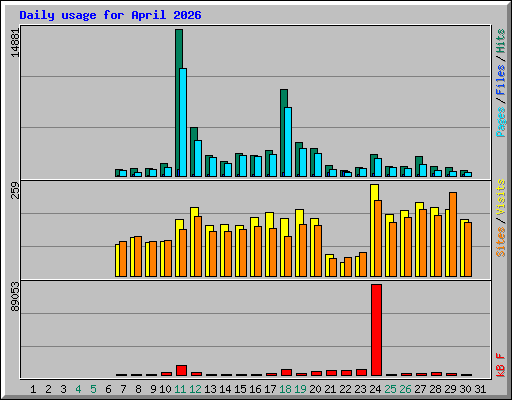Click day label 14 on the x-axis
This screenshot has width=512, height=400.
coord(225,389)
